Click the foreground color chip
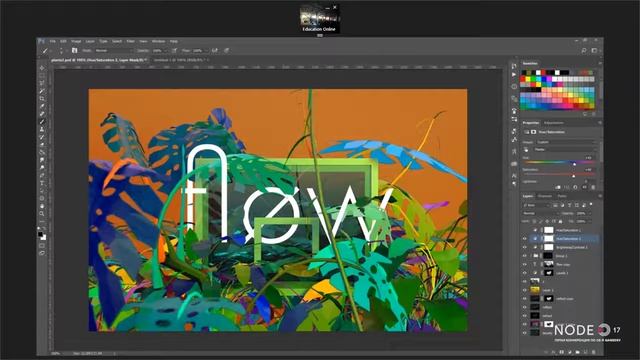The width and height of the screenshot is (640, 360). 40,234
